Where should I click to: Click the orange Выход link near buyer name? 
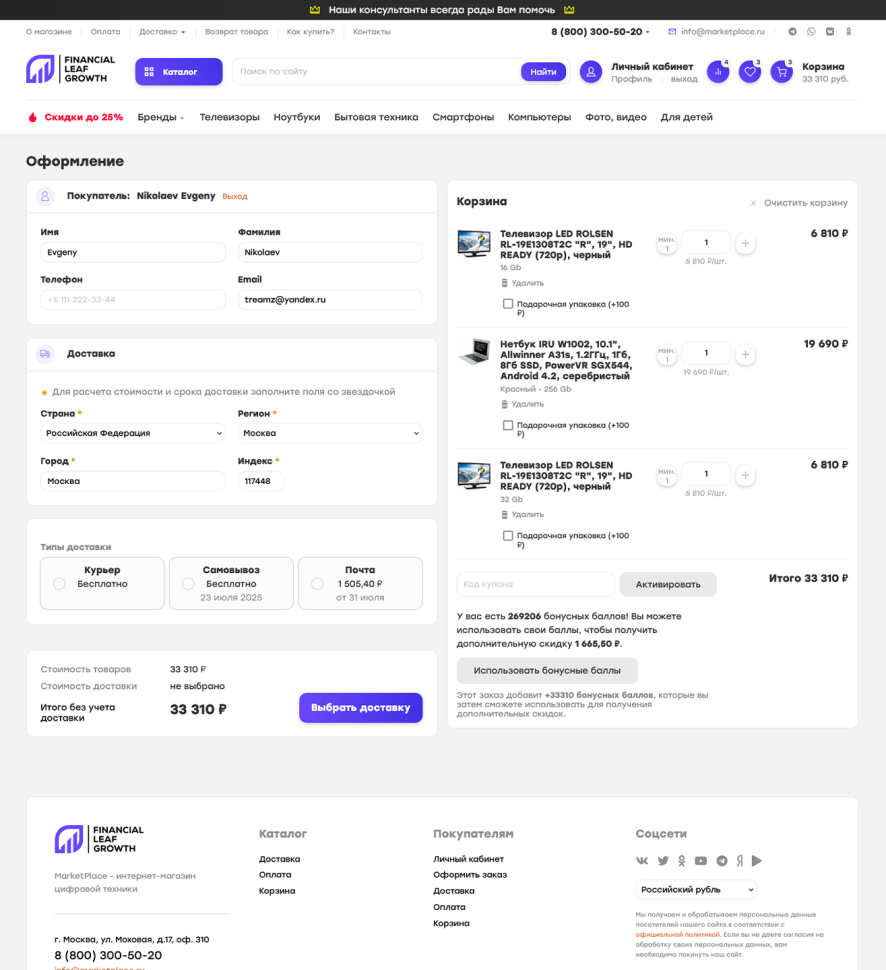point(235,196)
